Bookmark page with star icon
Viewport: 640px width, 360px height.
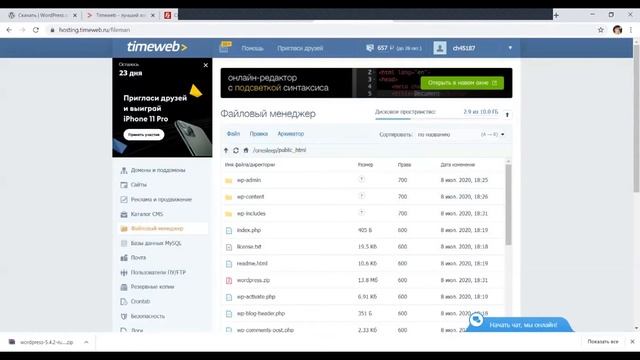(600, 30)
